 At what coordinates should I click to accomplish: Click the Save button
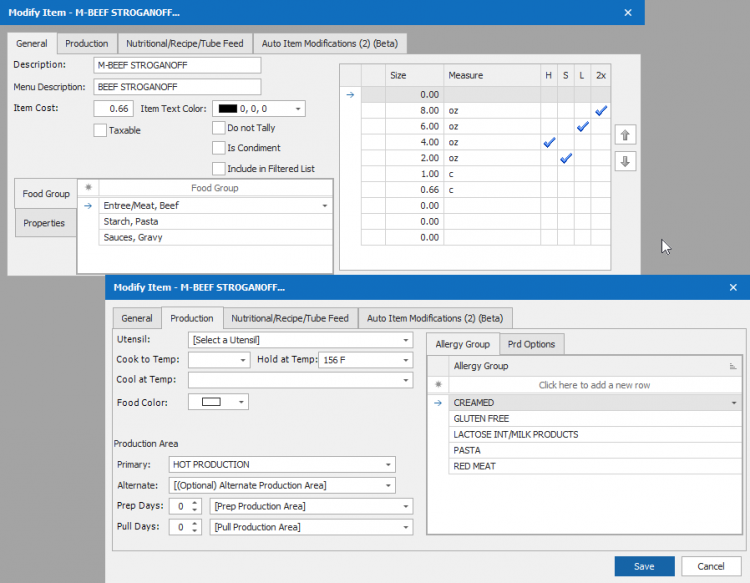click(644, 566)
